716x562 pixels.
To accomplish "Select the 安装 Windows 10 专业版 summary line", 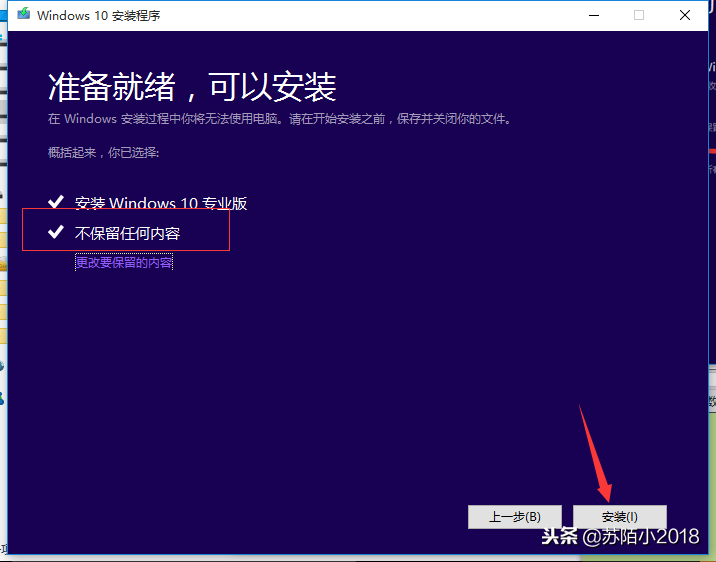I will (x=161, y=203).
